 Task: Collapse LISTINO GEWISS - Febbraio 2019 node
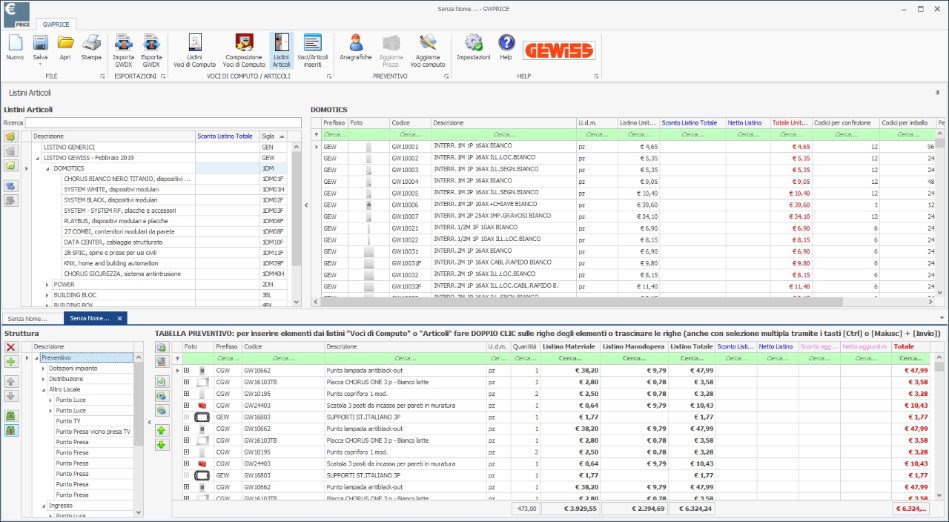(38, 158)
